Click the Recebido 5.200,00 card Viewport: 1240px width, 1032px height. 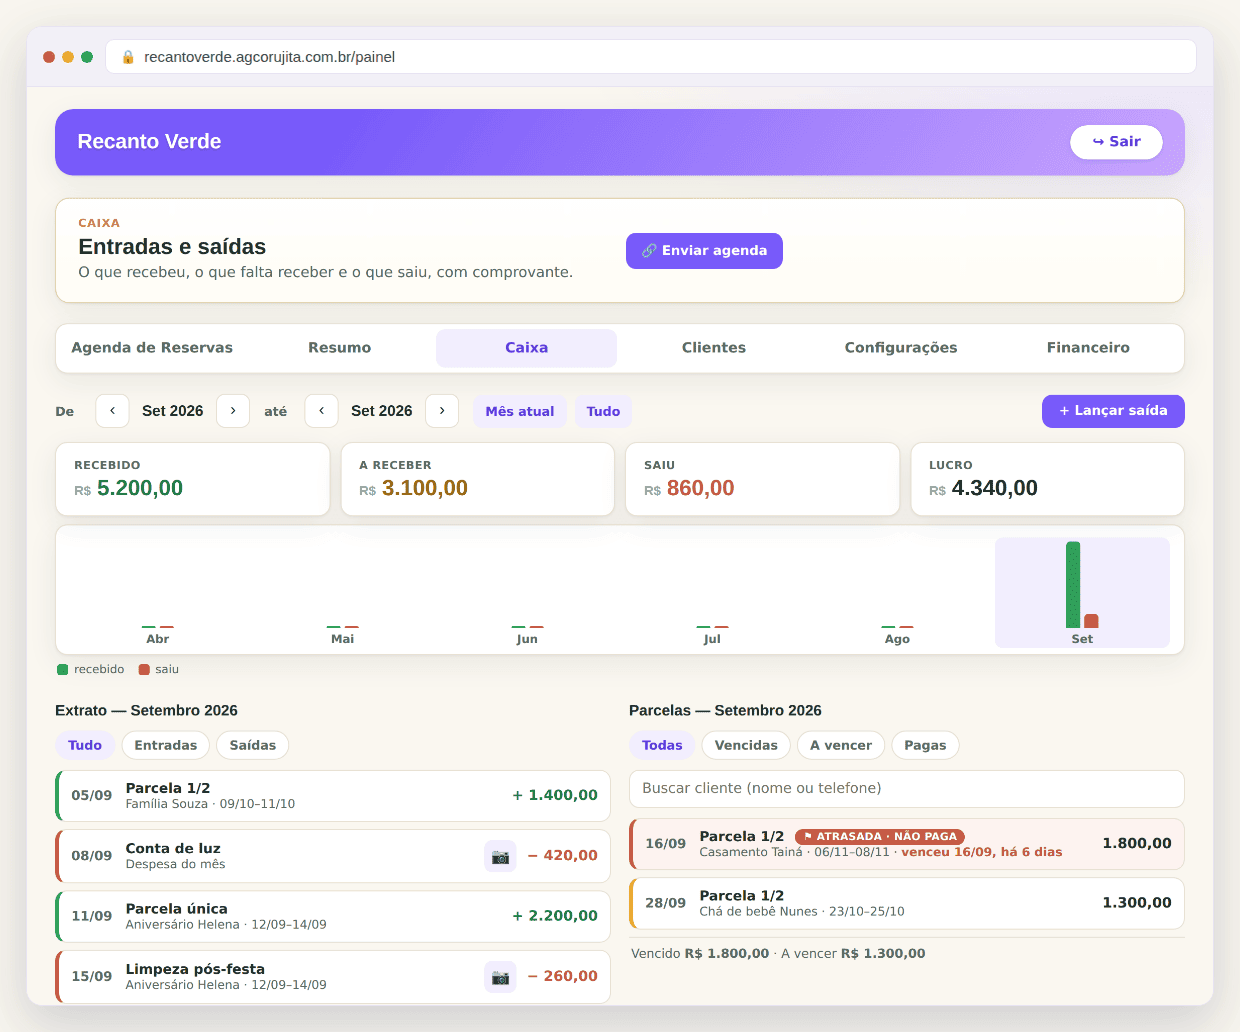(x=193, y=480)
